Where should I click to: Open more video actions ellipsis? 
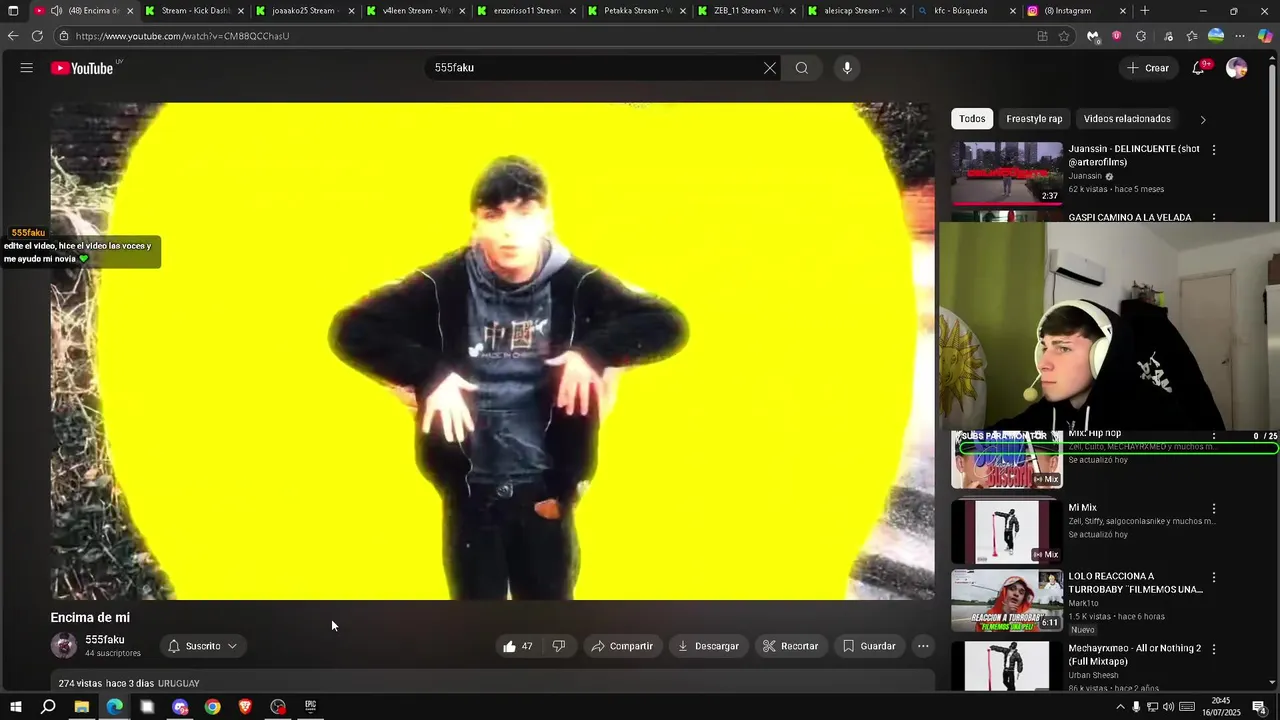click(x=923, y=646)
